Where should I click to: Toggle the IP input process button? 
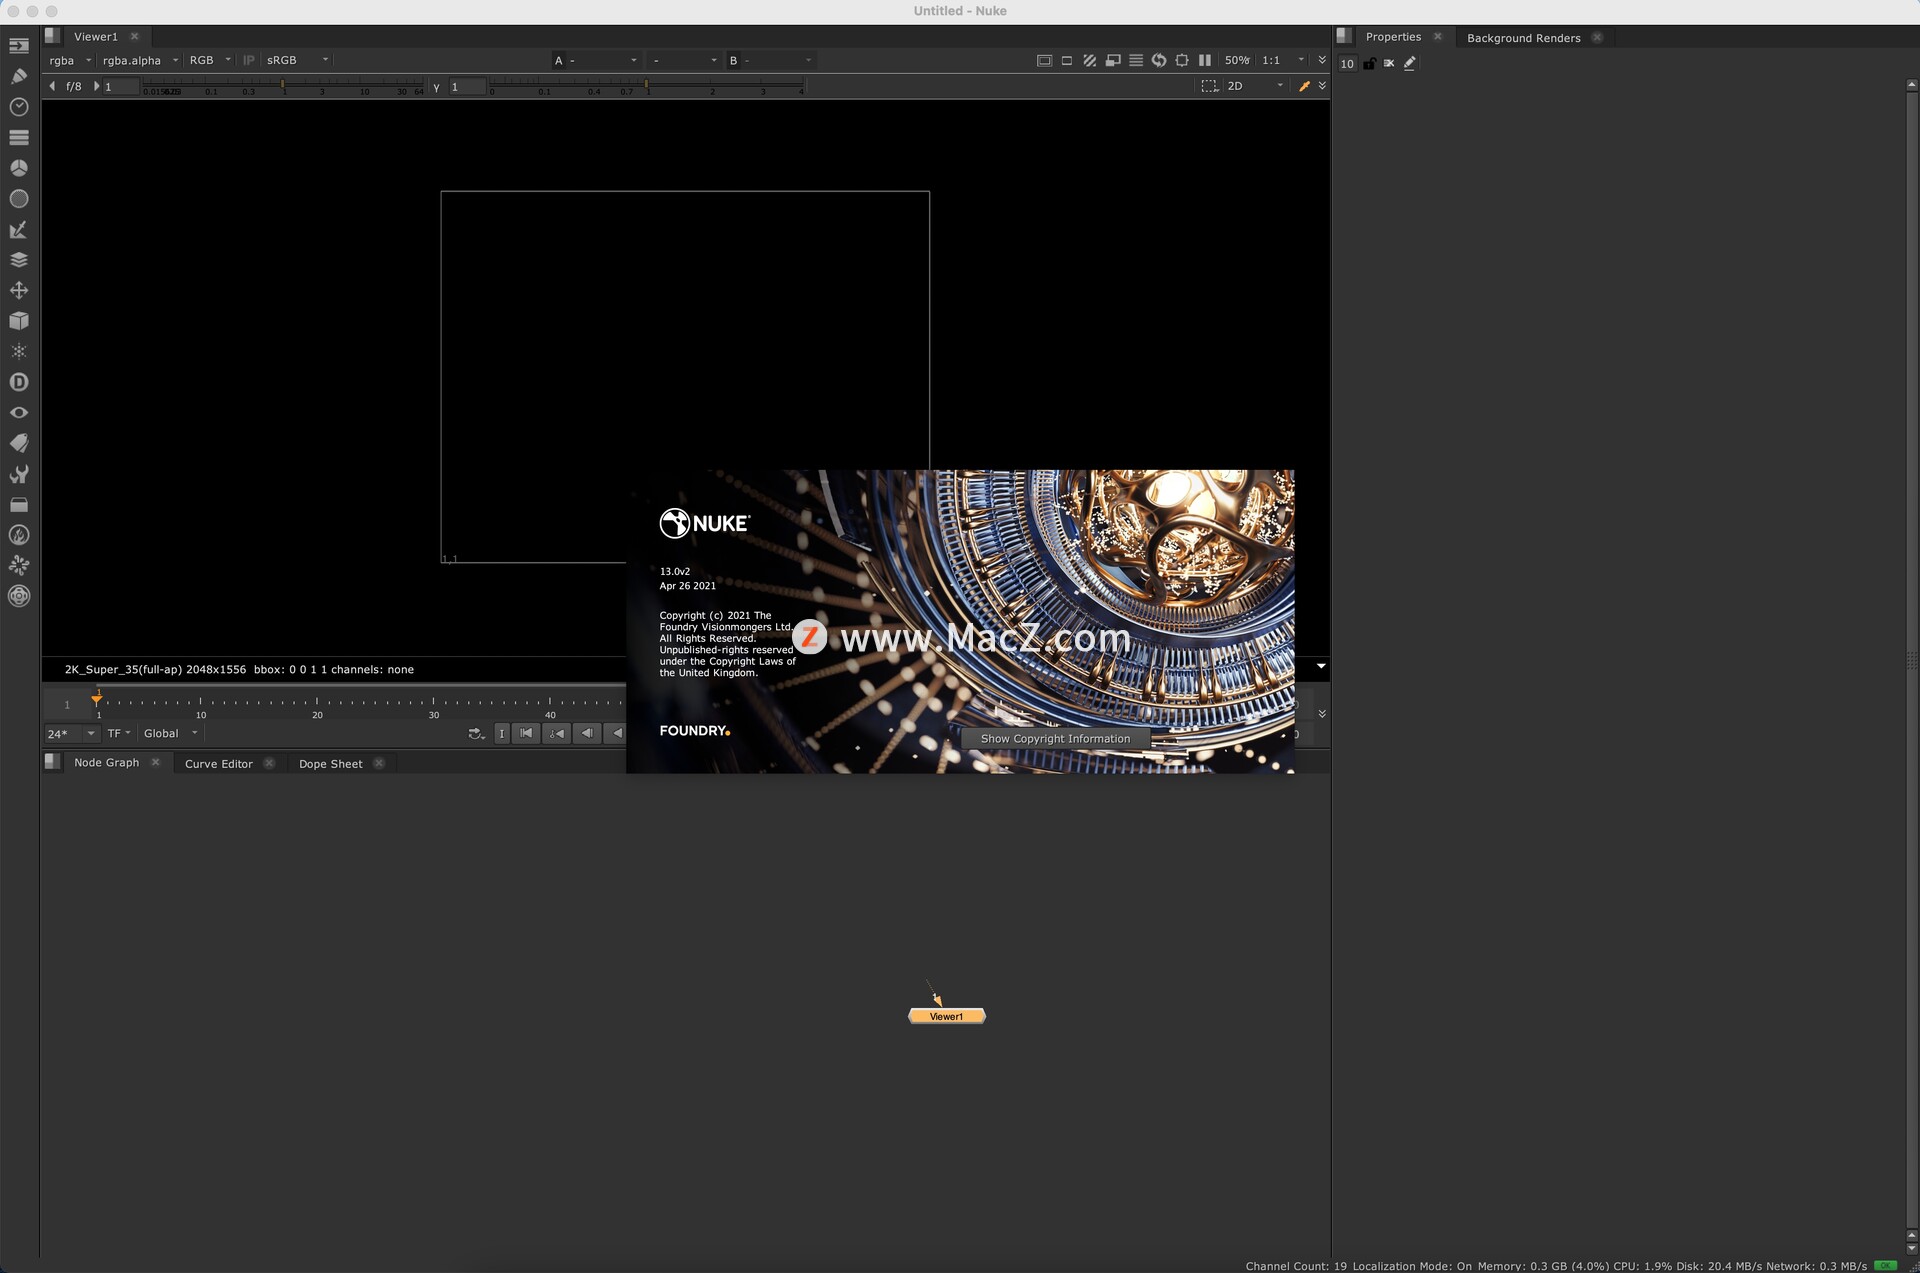(248, 60)
